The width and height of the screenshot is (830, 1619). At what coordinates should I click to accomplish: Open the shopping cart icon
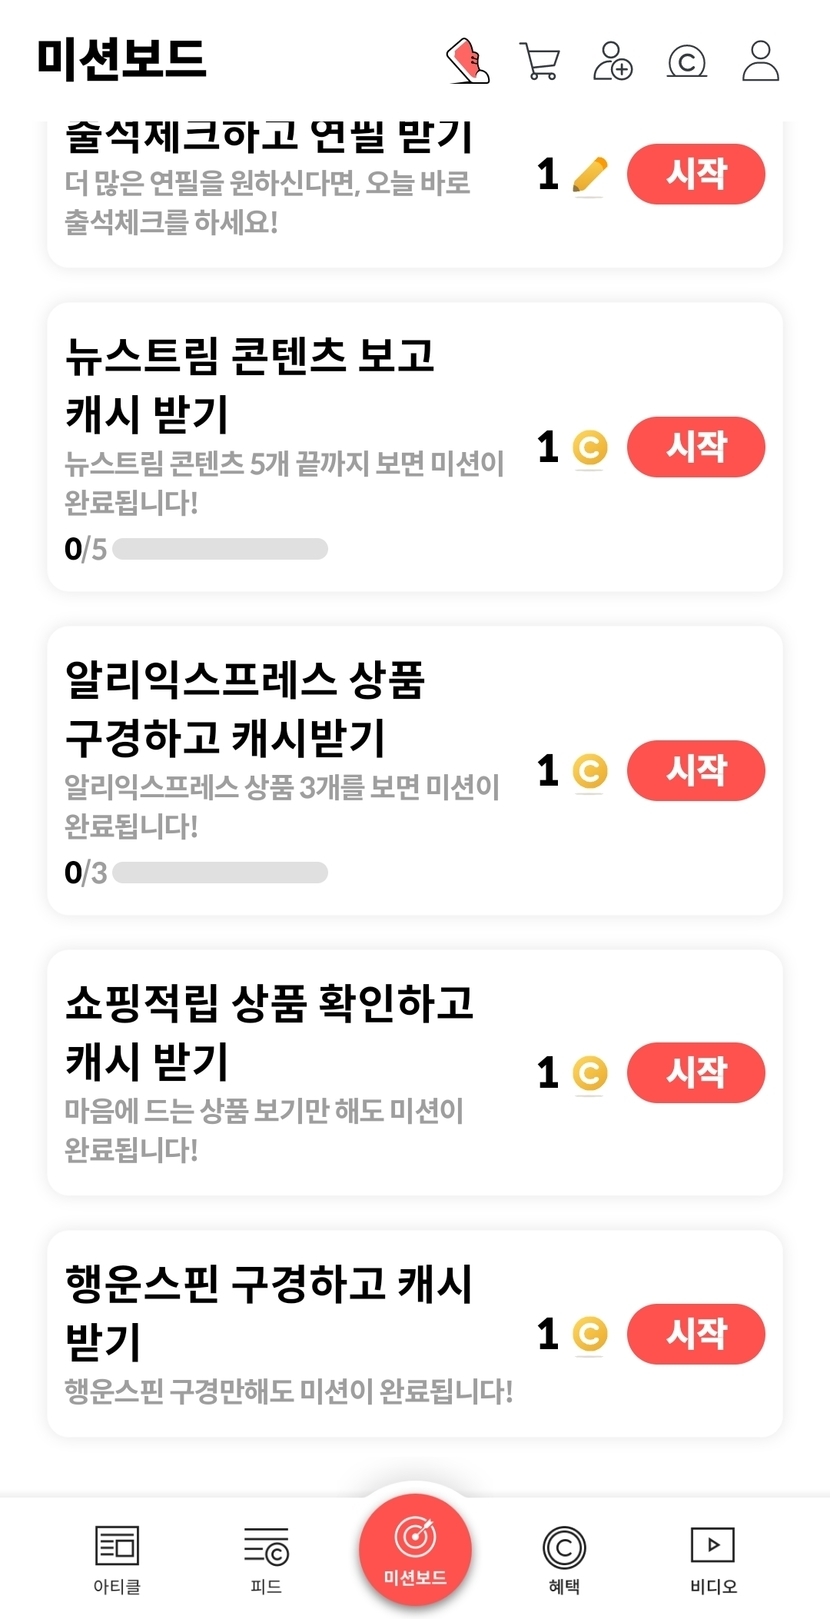pyautogui.click(x=540, y=61)
